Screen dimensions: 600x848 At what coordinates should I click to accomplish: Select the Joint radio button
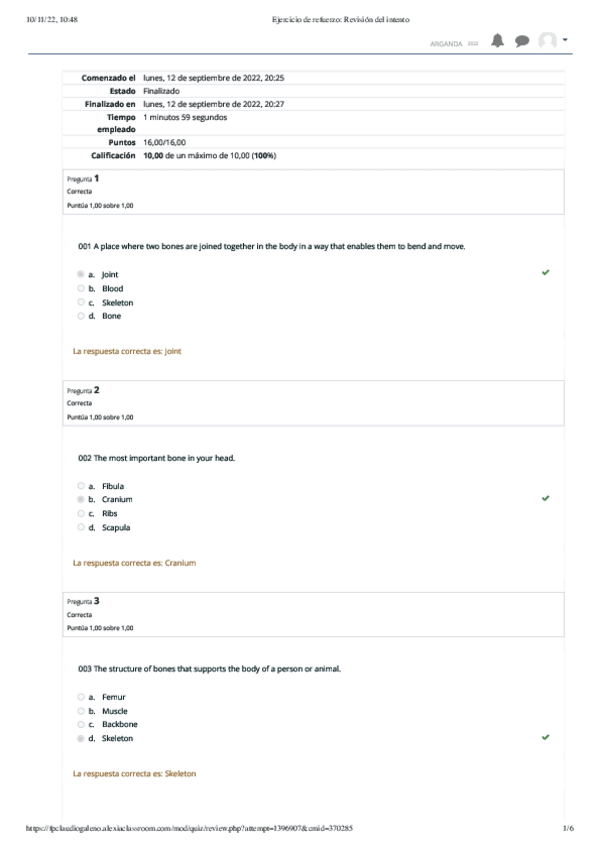[81, 274]
